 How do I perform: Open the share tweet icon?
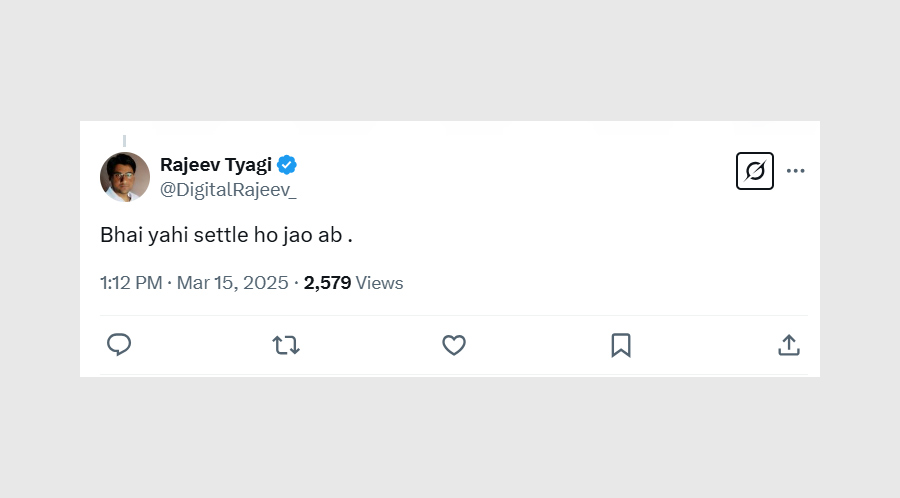[789, 345]
